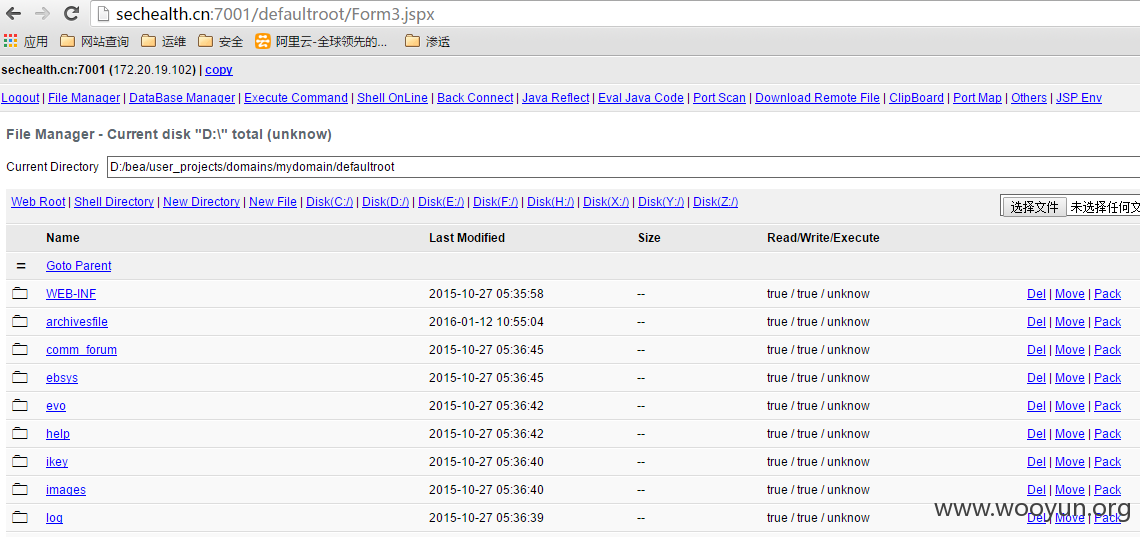Go to Web Root
The width and height of the screenshot is (1140, 537).
(x=38, y=201)
